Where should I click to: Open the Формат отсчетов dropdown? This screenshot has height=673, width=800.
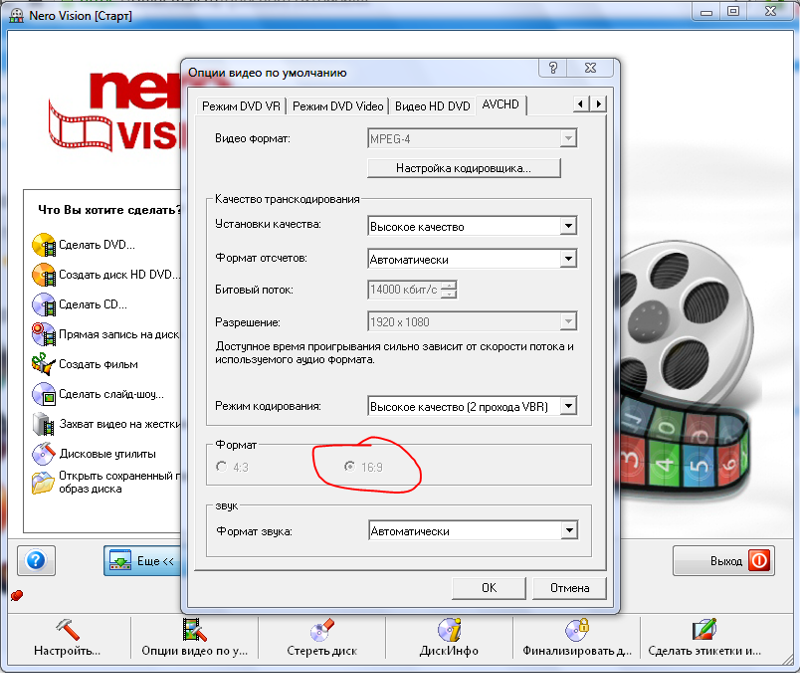(568, 259)
